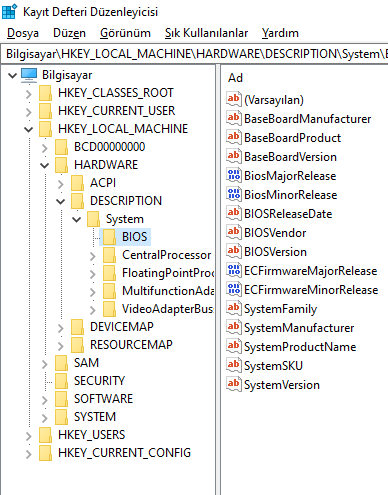388x495 pixels.
Task: Click the BiosMinorRelease binary value icon
Action: (x=234, y=194)
